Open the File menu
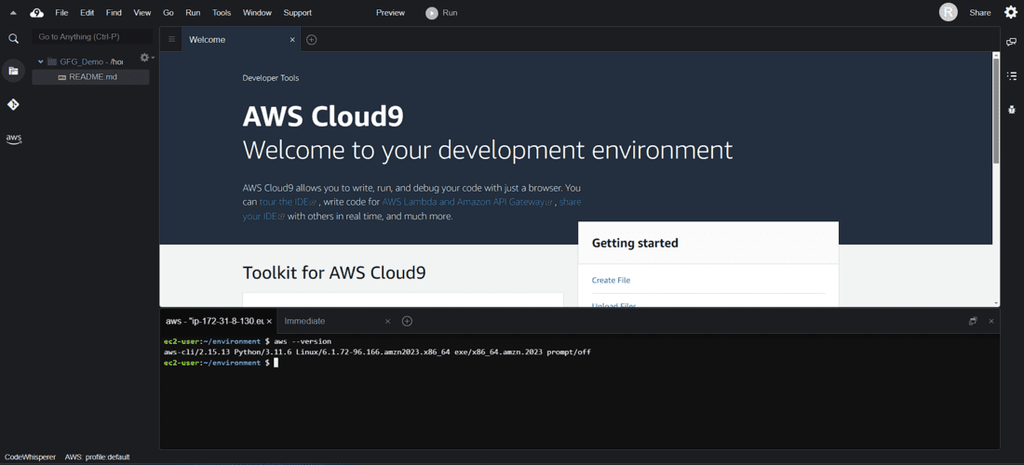1024x465 pixels. (61, 12)
